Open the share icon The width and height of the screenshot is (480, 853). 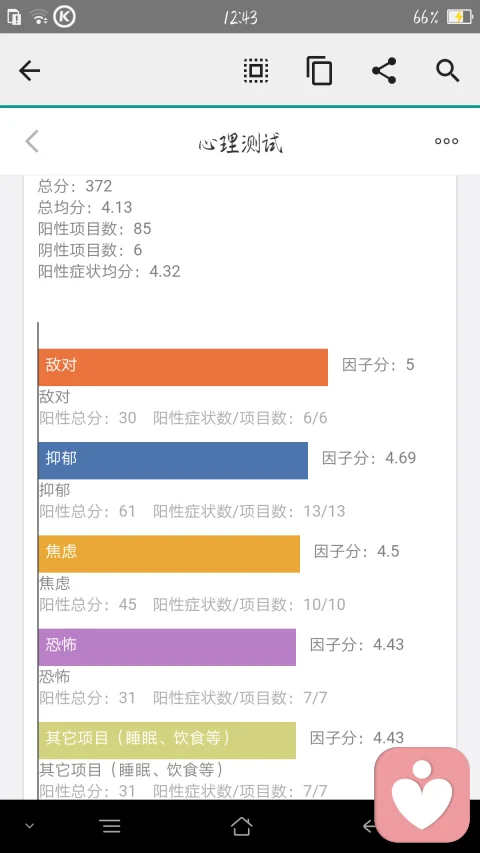pyautogui.click(x=384, y=71)
